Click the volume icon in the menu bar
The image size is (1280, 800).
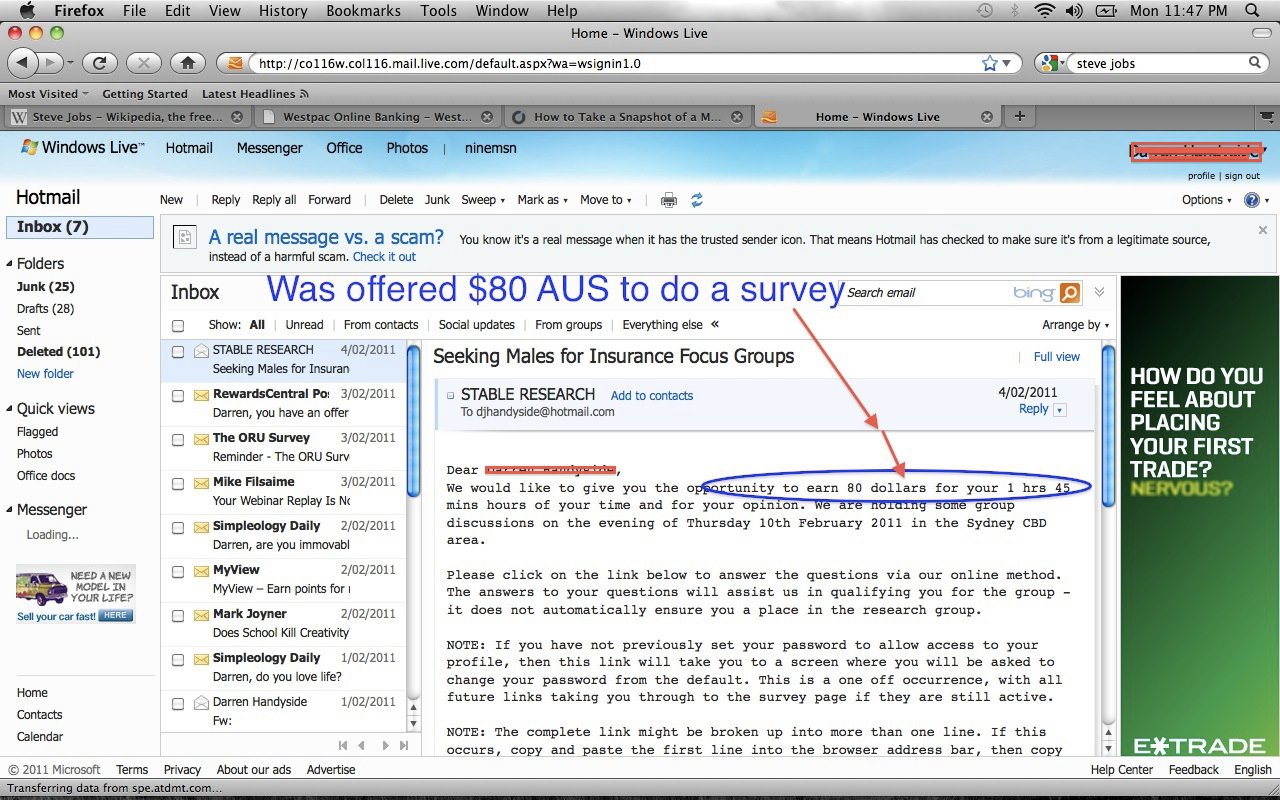point(1076,11)
